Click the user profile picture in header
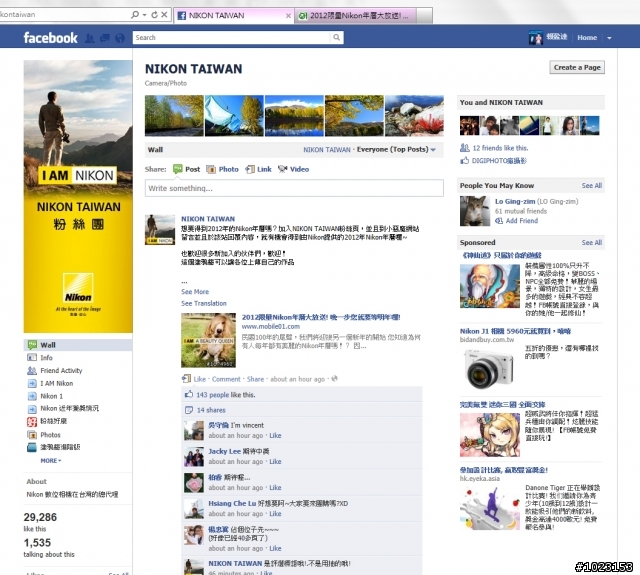Image resolution: width=640 pixels, height=575 pixels. pos(536,38)
